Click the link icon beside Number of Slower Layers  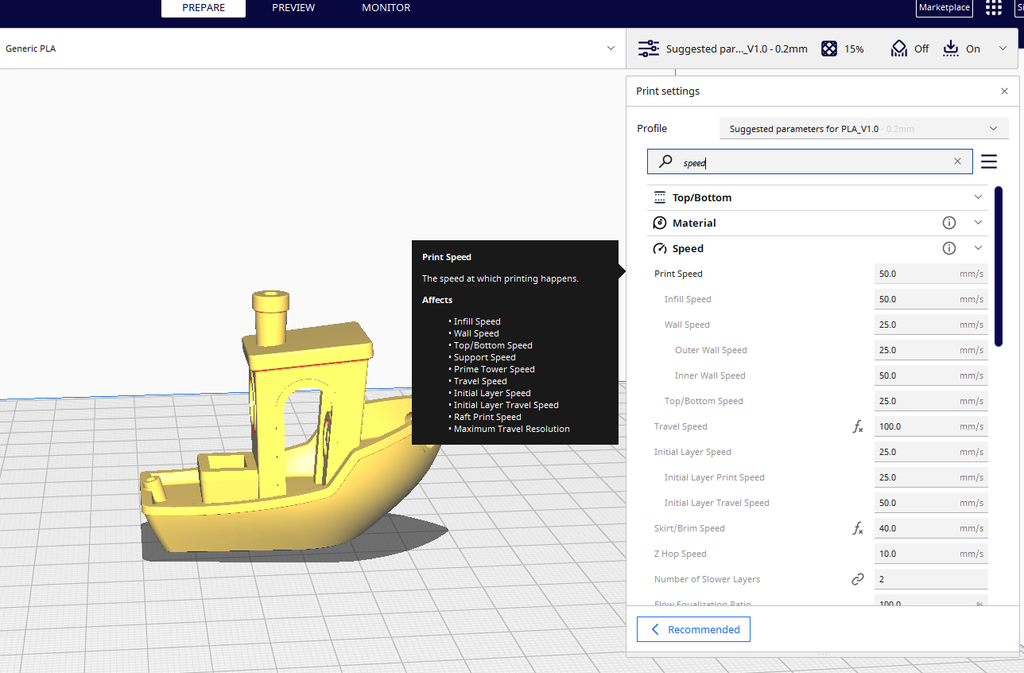point(857,578)
